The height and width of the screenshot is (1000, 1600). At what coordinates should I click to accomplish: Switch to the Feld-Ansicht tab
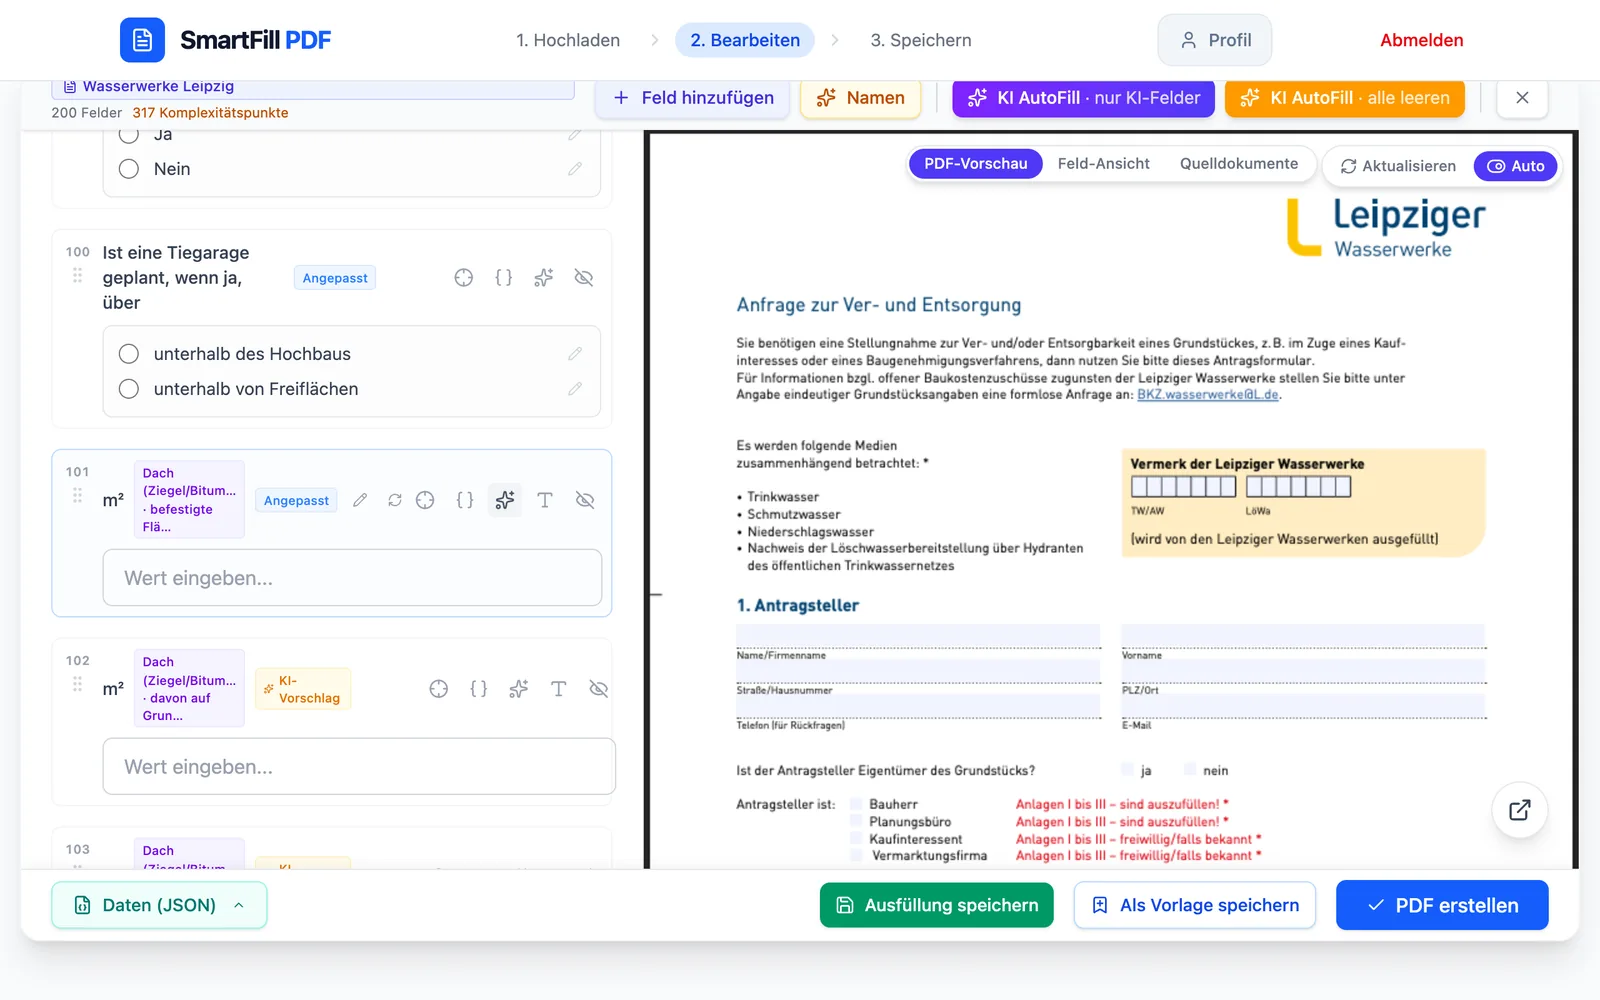[x=1104, y=164]
